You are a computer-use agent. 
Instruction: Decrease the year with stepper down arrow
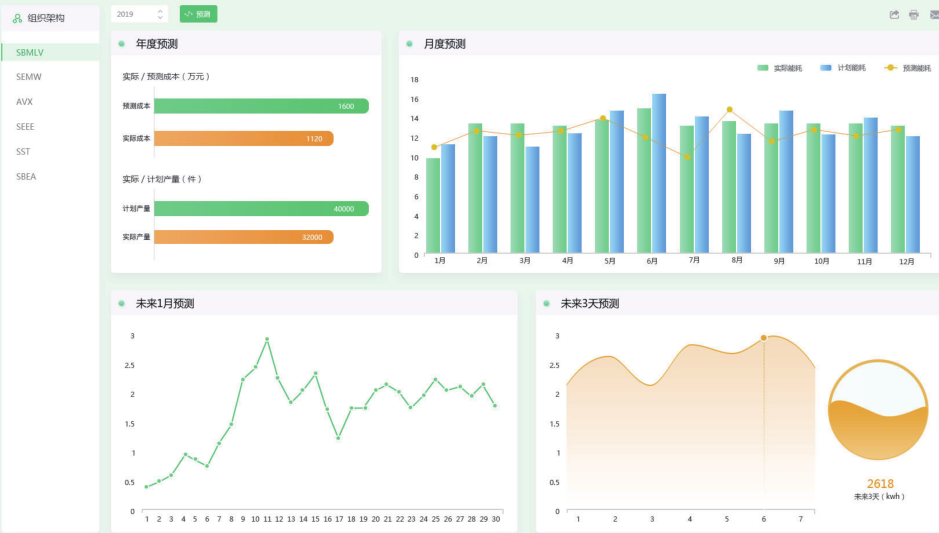[x=160, y=18]
